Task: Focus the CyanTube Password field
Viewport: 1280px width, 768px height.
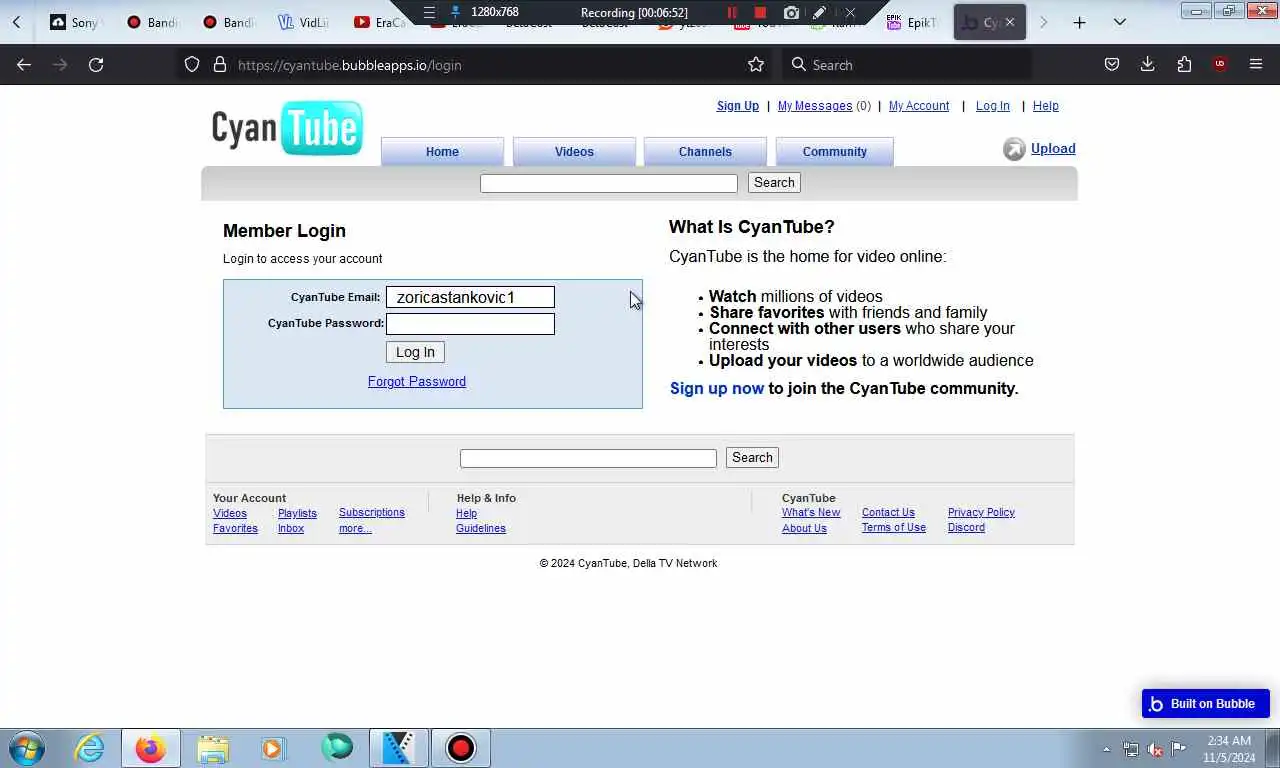Action: tap(470, 324)
